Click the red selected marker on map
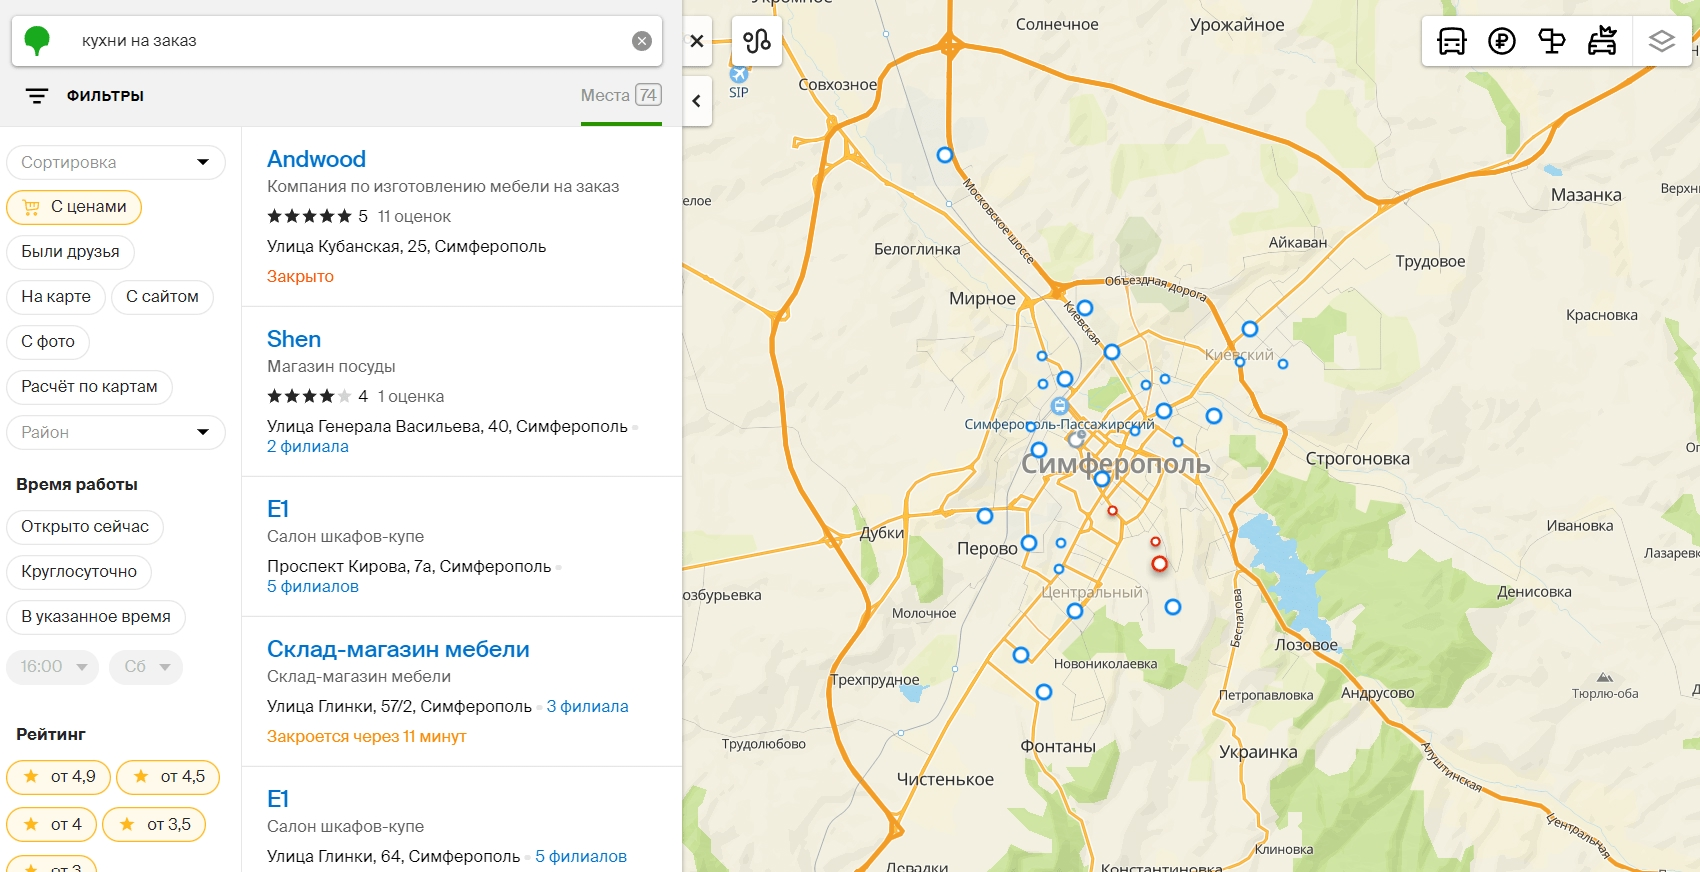 pyautogui.click(x=1159, y=564)
